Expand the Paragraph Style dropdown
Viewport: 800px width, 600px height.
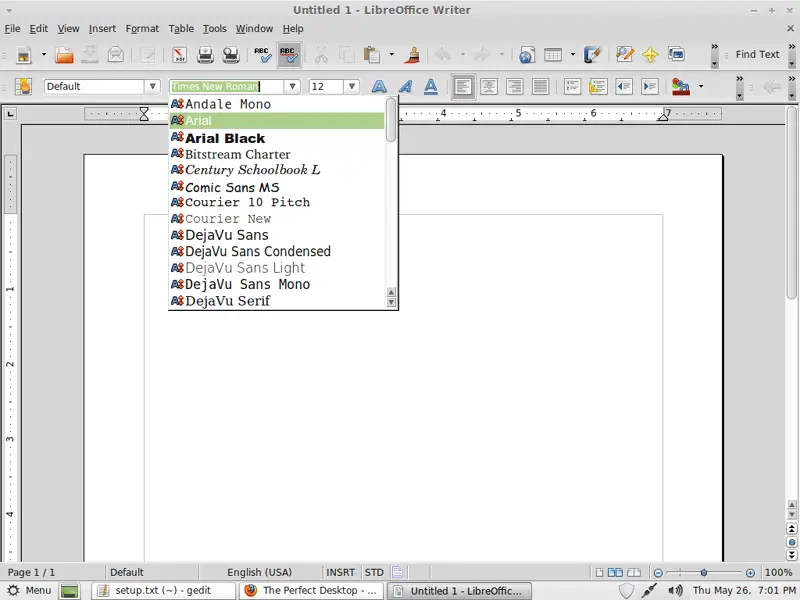(x=152, y=86)
